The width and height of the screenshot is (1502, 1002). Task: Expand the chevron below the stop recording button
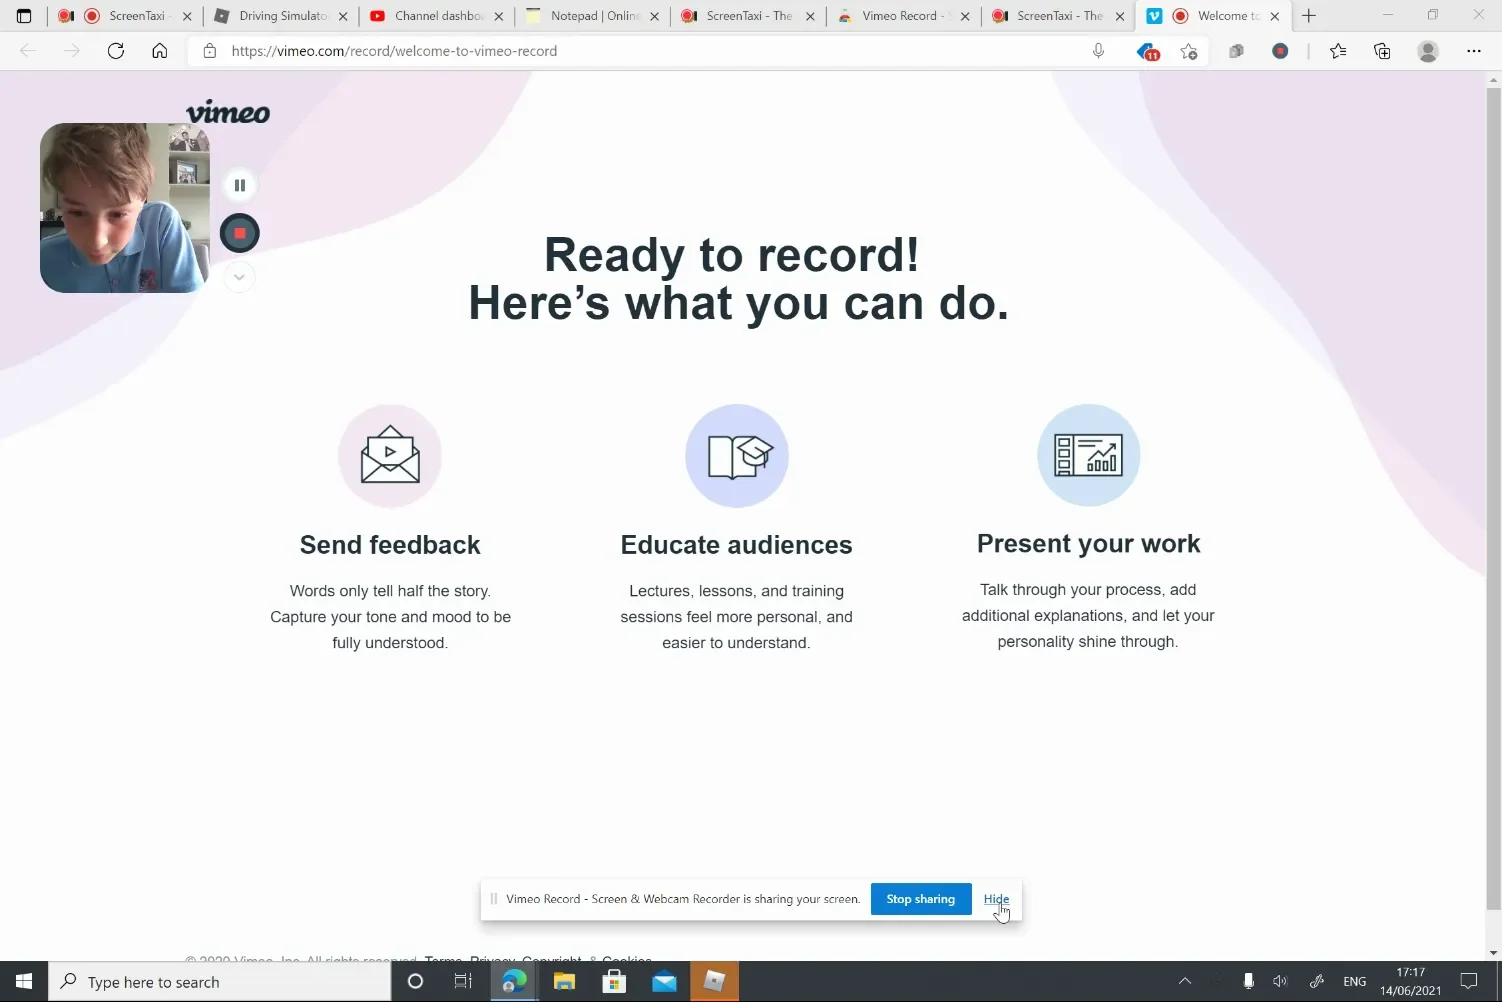click(239, 277)
